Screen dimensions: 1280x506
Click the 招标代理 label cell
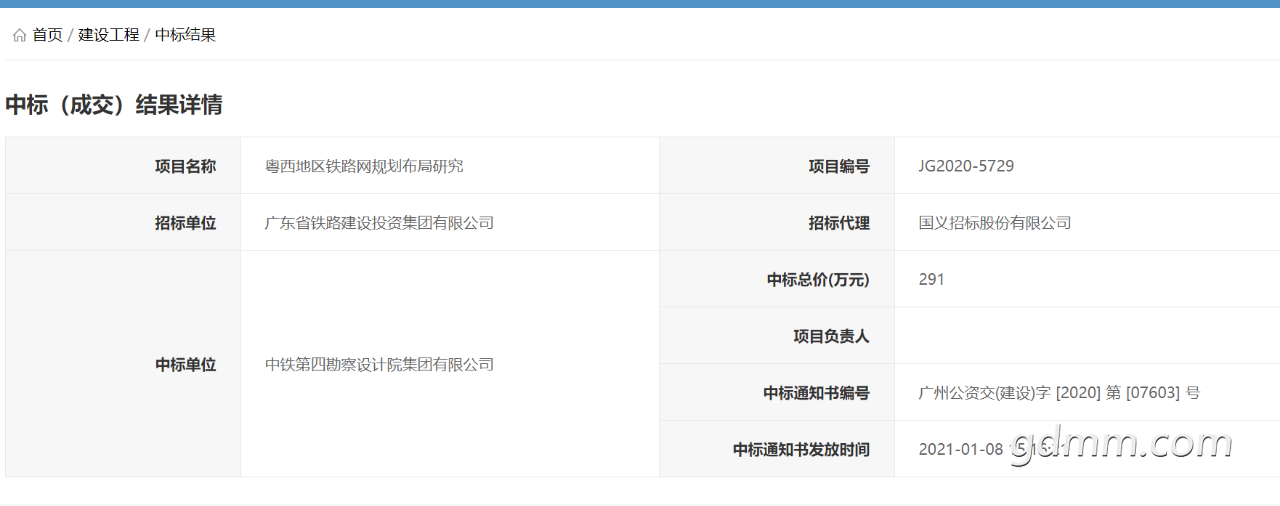[838, 223]
